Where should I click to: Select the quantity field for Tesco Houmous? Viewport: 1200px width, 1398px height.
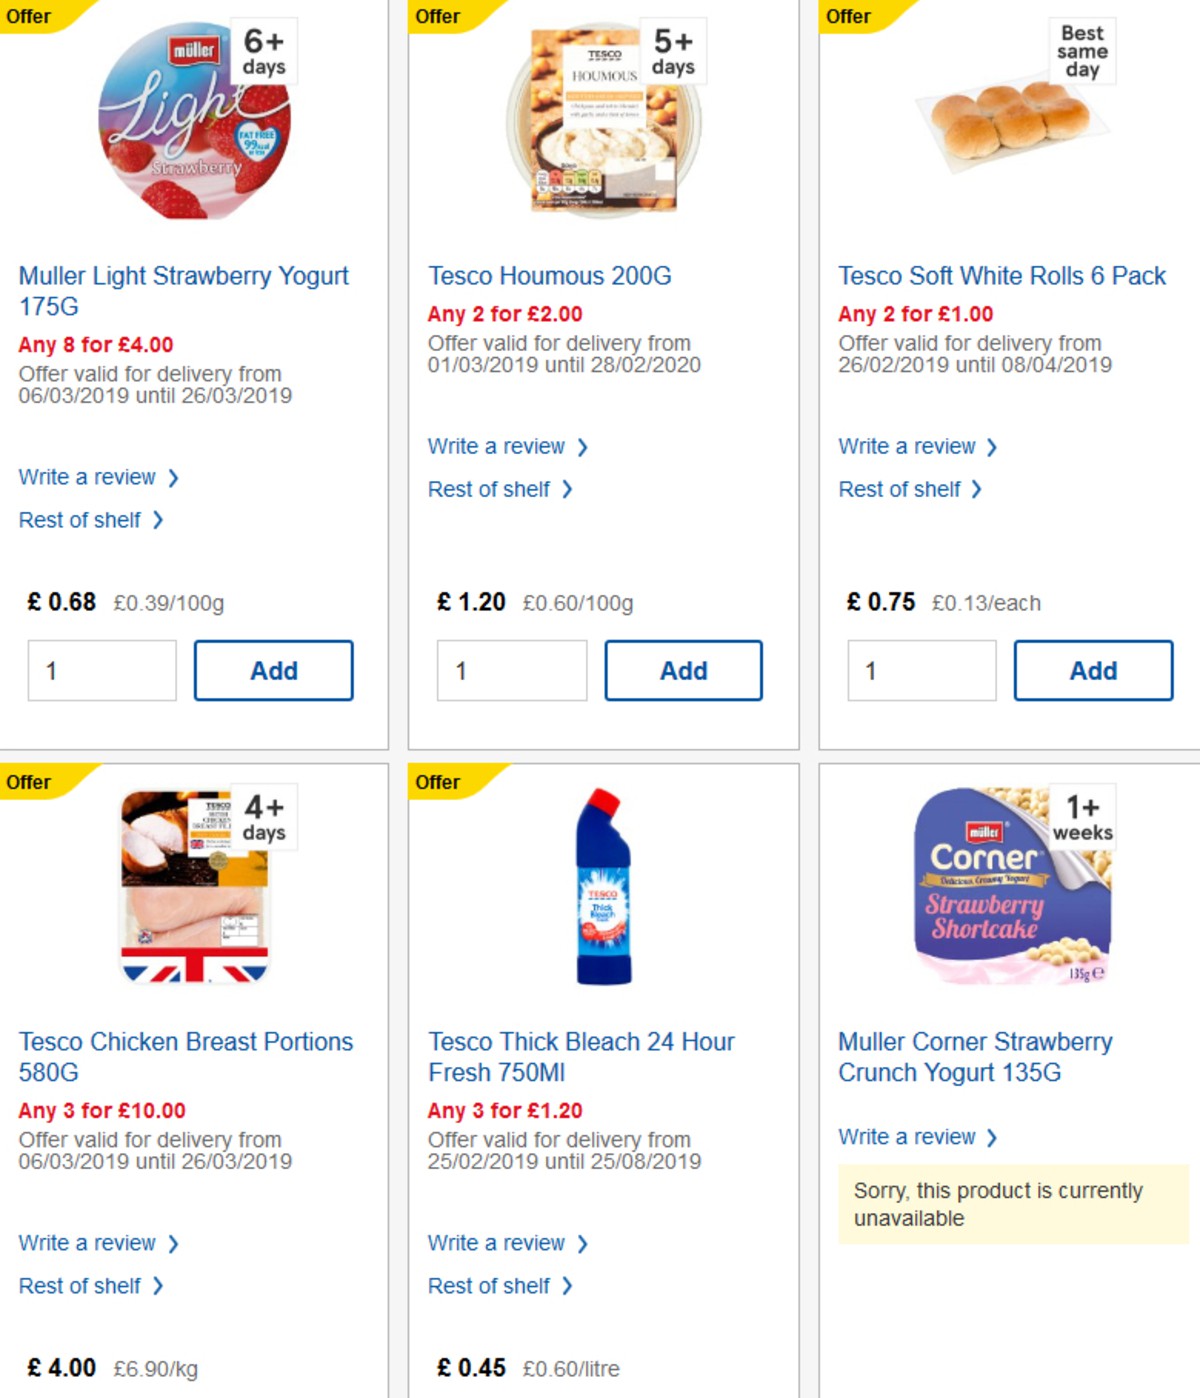pos(511,670)
